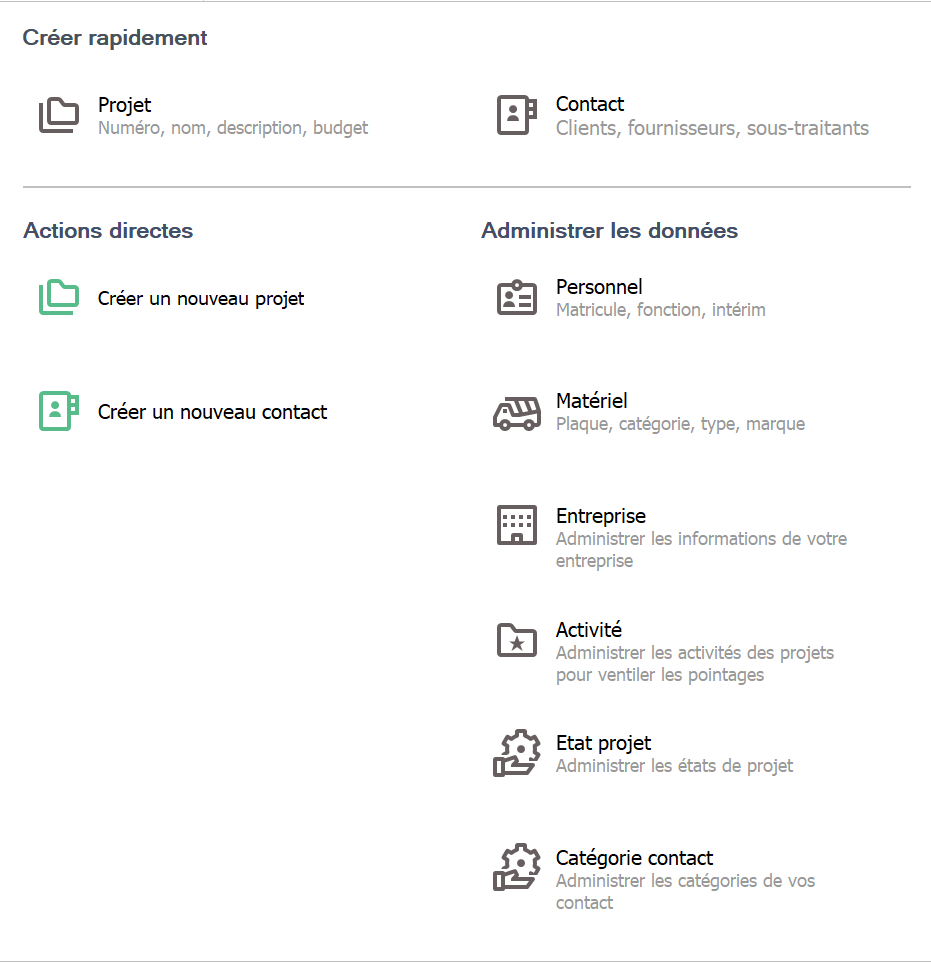Click the Entreprise building icon
Image resolution: width=931 pixels, height=963 pixels.
[517, 525]
